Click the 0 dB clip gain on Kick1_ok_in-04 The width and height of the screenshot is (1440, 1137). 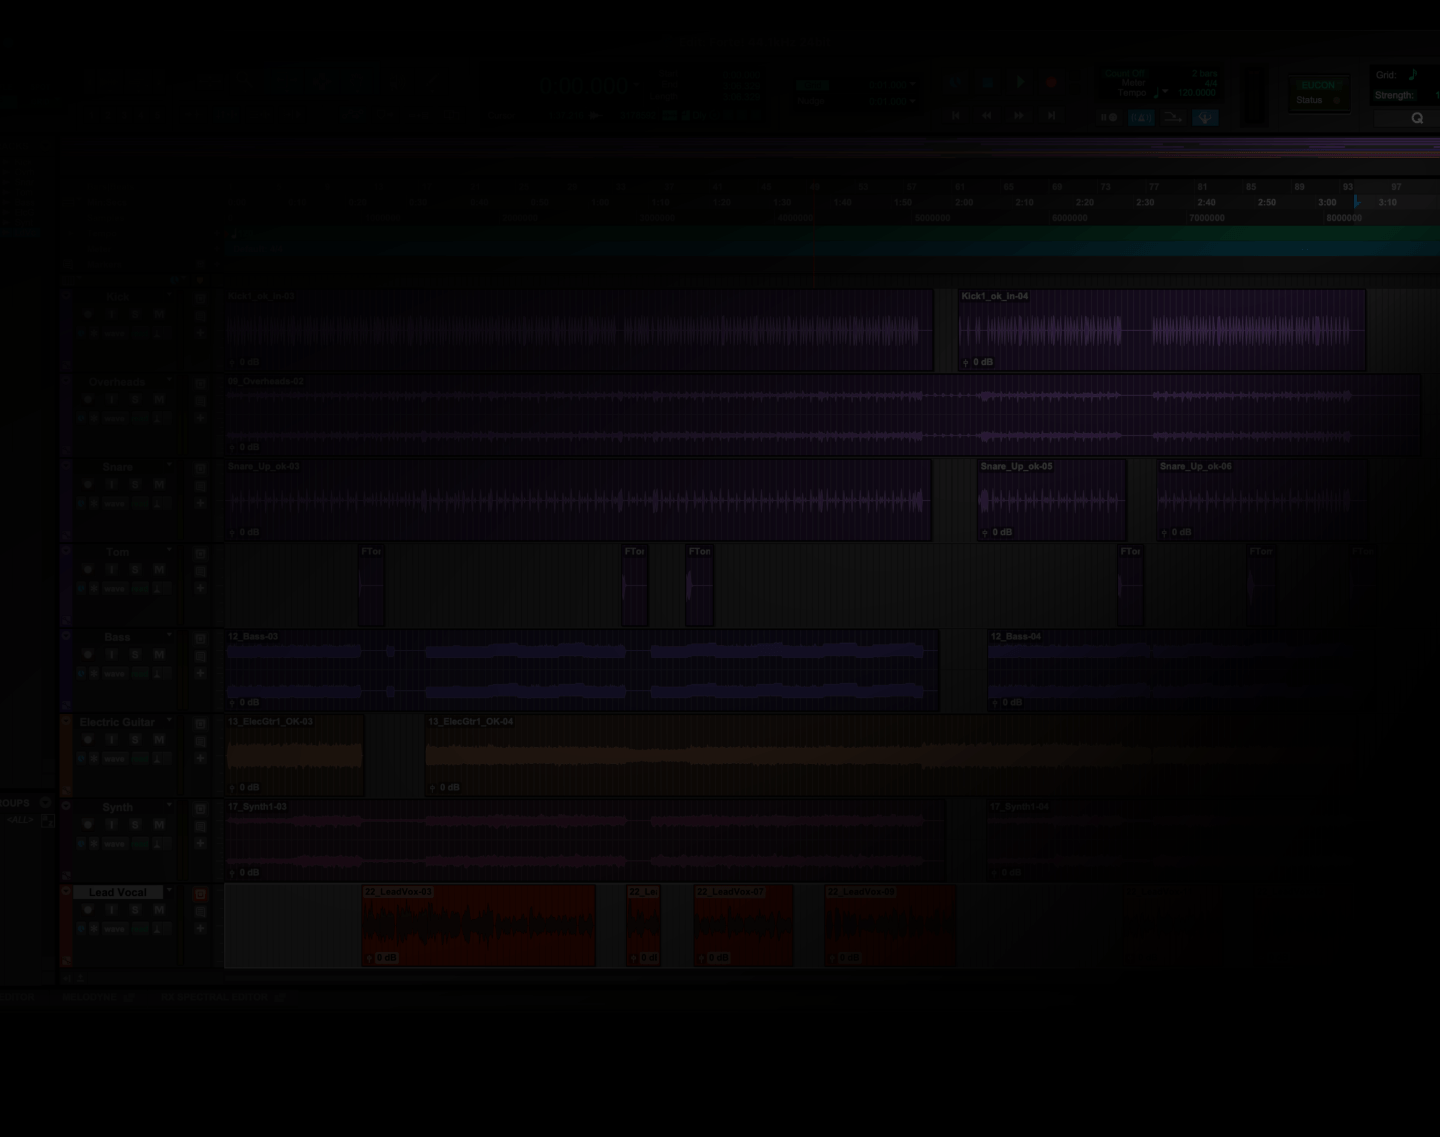pos(978,362)
